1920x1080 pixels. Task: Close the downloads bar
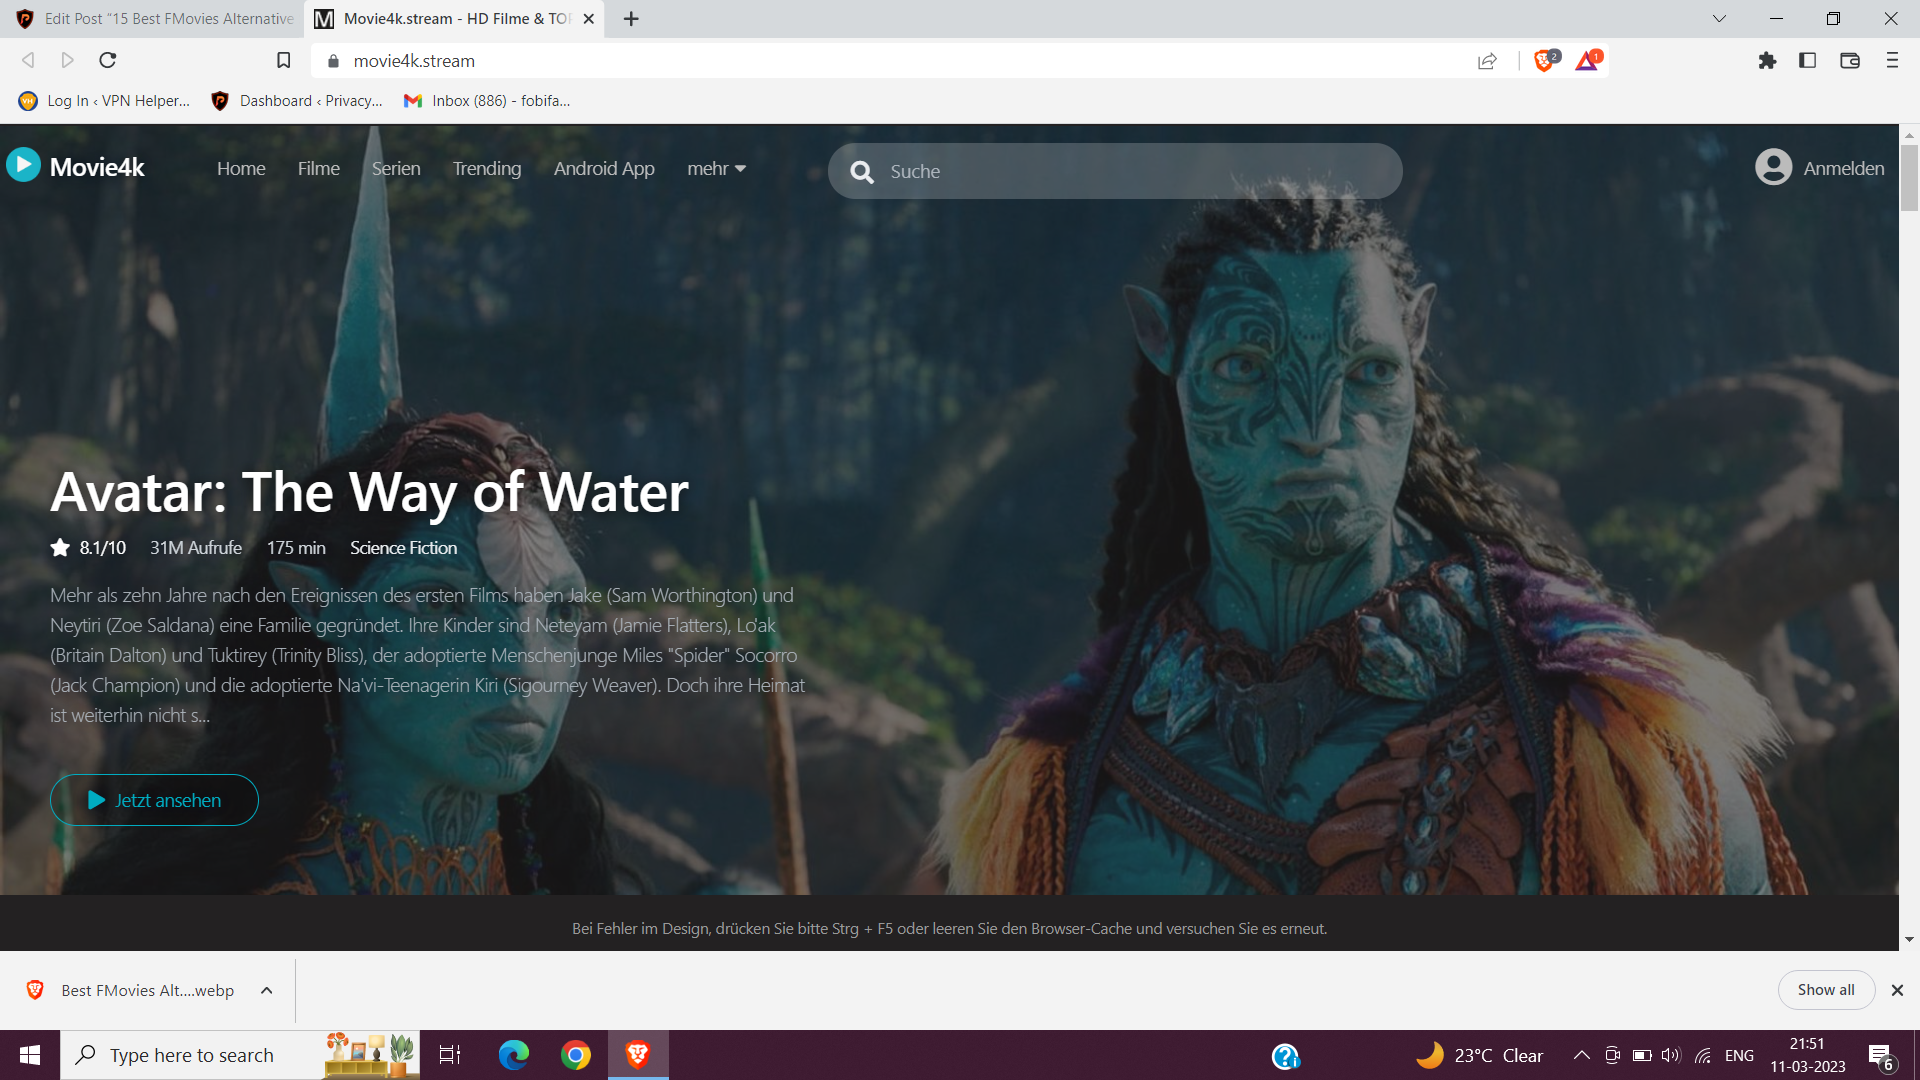click(x=1897, y=990)
